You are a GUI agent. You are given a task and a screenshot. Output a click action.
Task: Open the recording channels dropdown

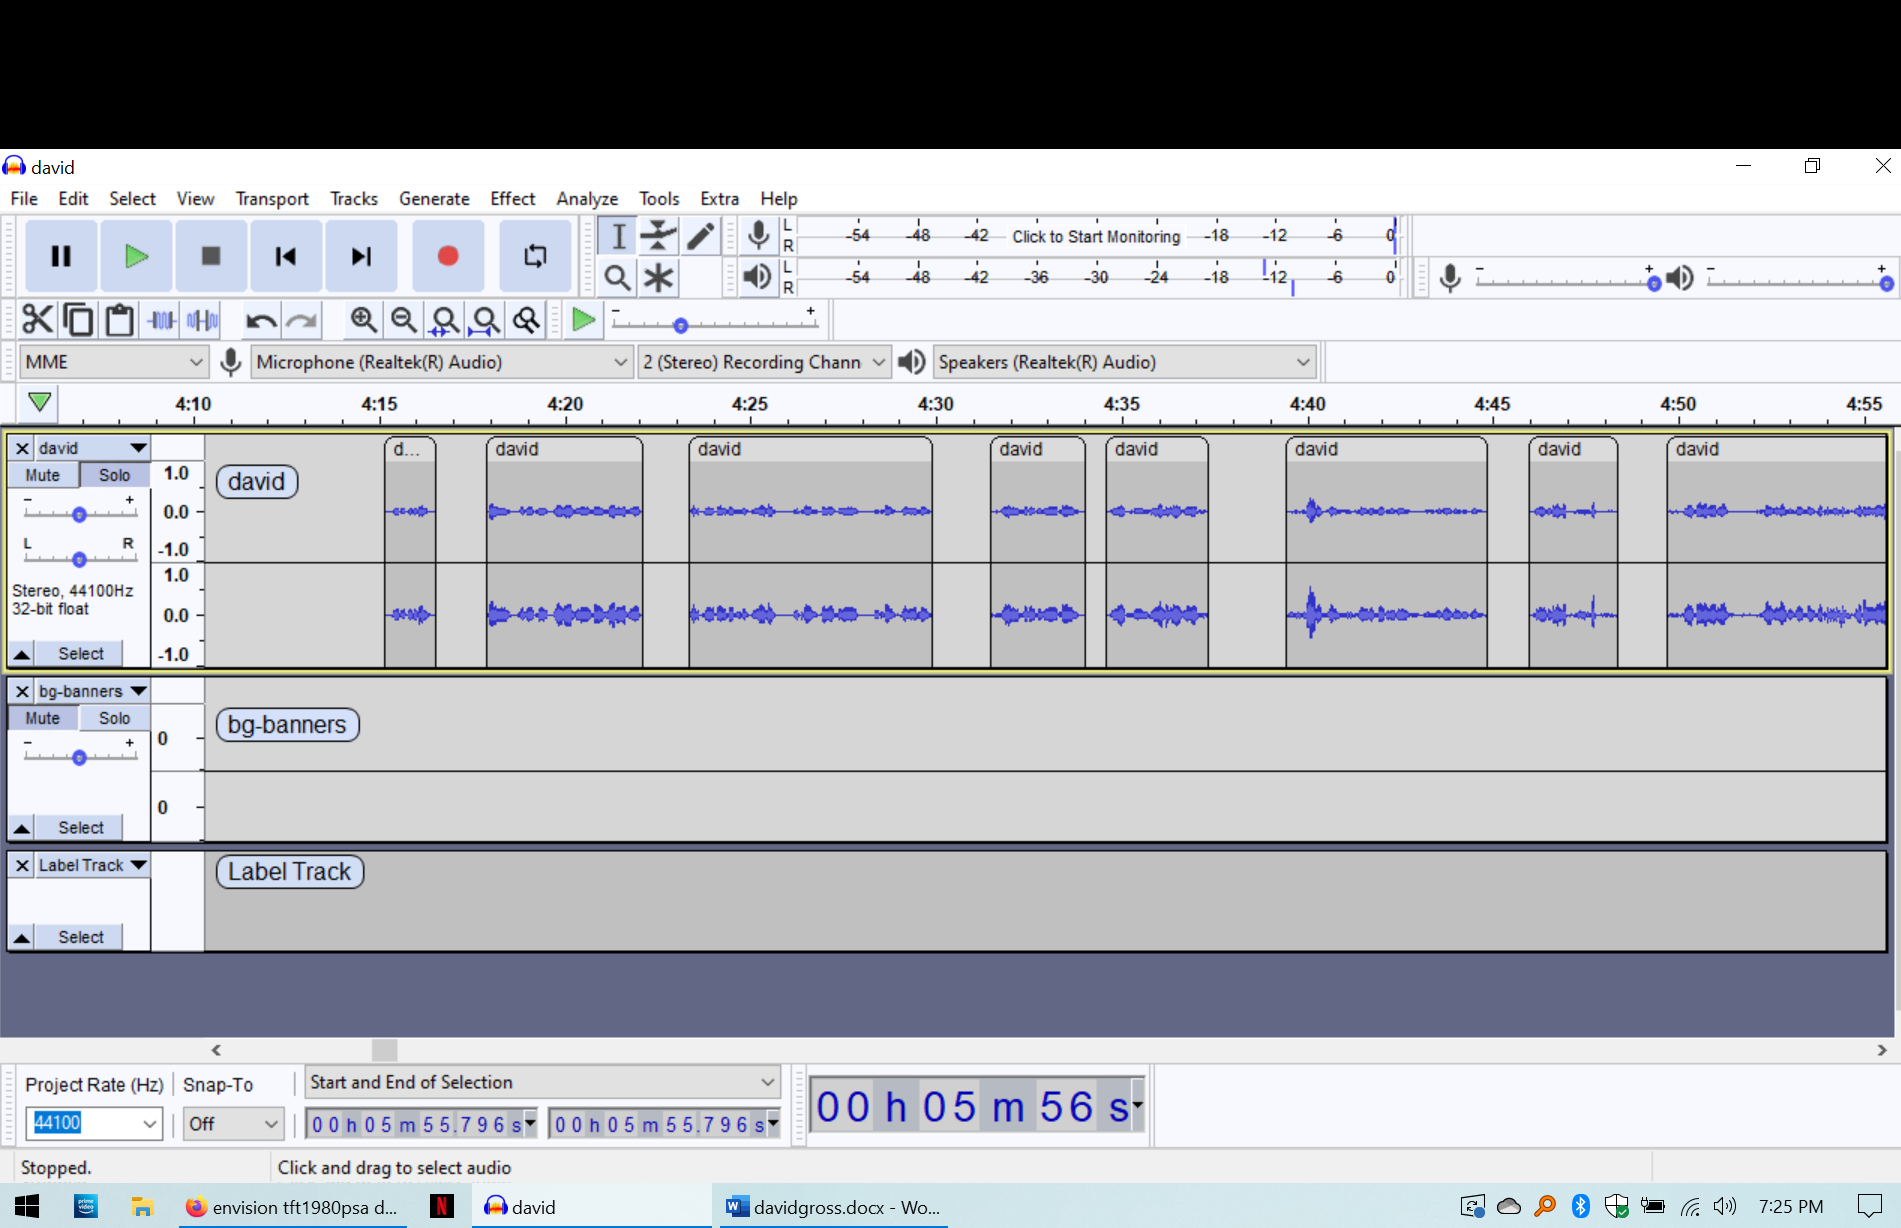pos(764,362)
